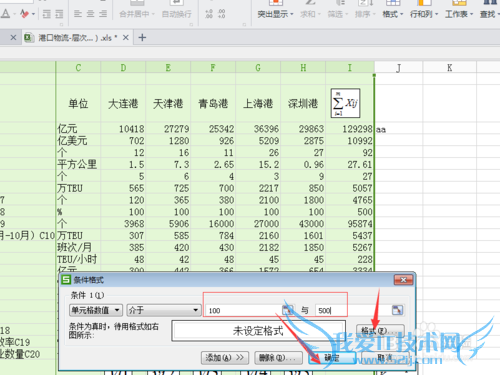Click the 平方公里 unit cell
This screenshot has width=500, height=375.
(x=78, y=164)
